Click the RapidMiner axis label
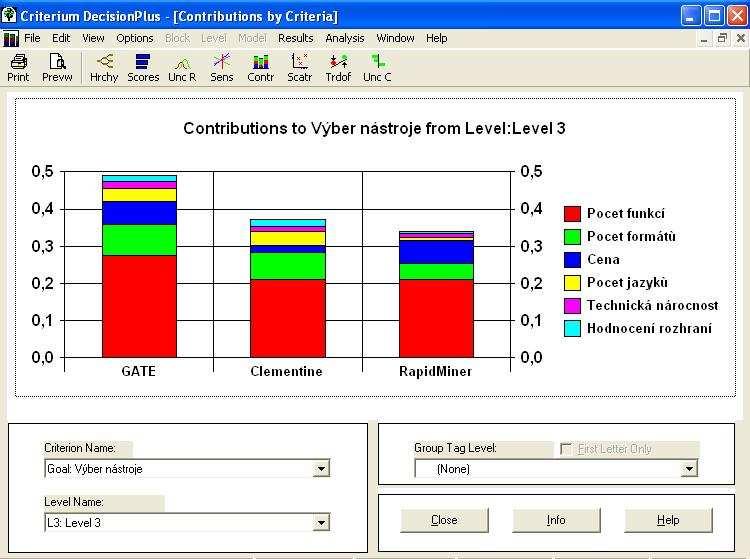This screenshot has width=750, height=559. [x=435, y=372]
